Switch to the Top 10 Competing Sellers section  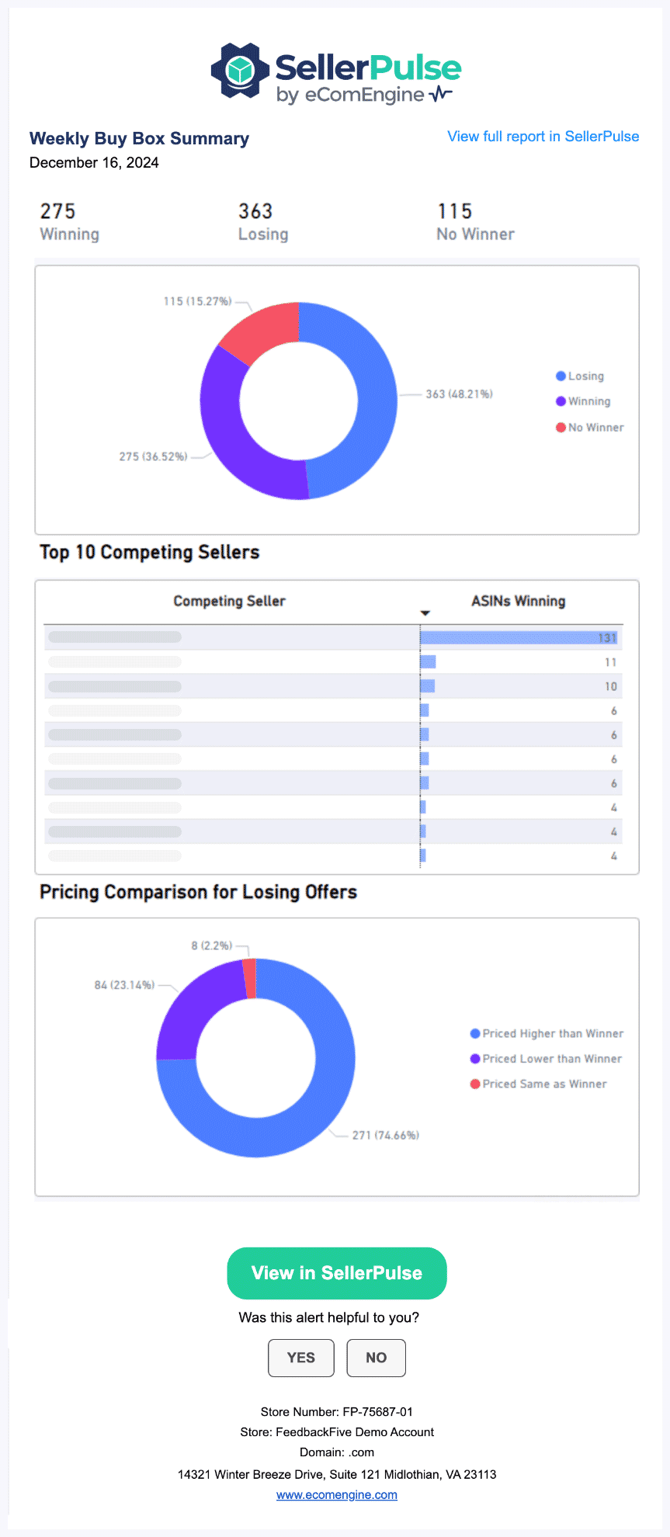point(150,551)
